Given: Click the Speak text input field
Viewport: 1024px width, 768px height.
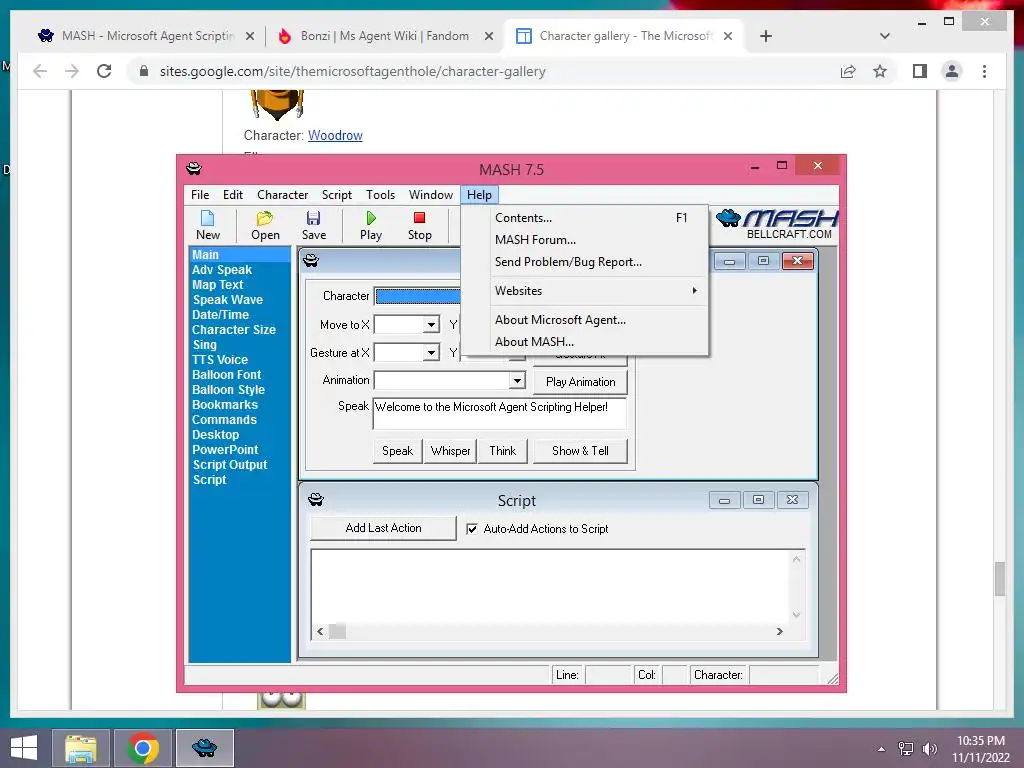Looking at the screenshot, I should (500, 413).
